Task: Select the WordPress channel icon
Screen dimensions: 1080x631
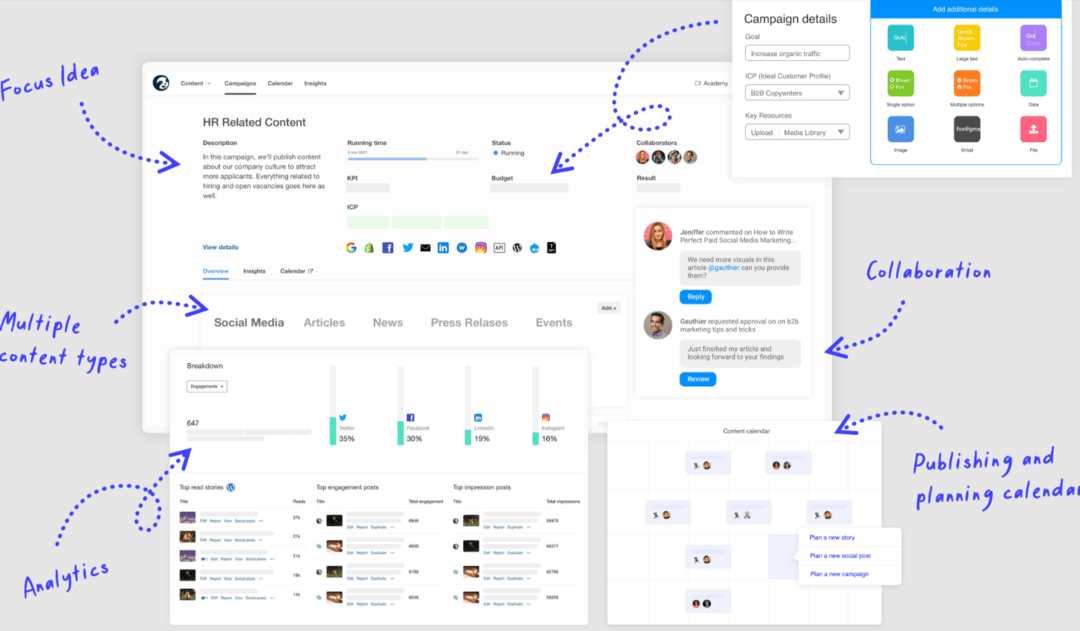Action: [516, 247]
